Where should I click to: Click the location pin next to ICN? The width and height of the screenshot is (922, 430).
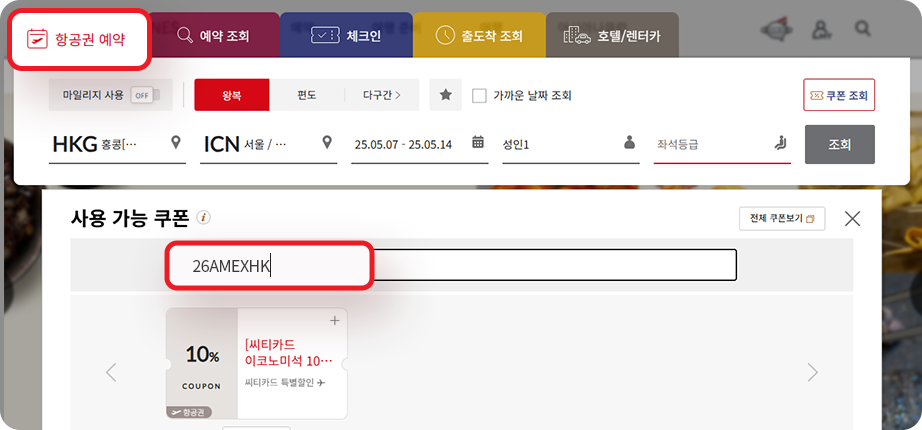point(328,143)
